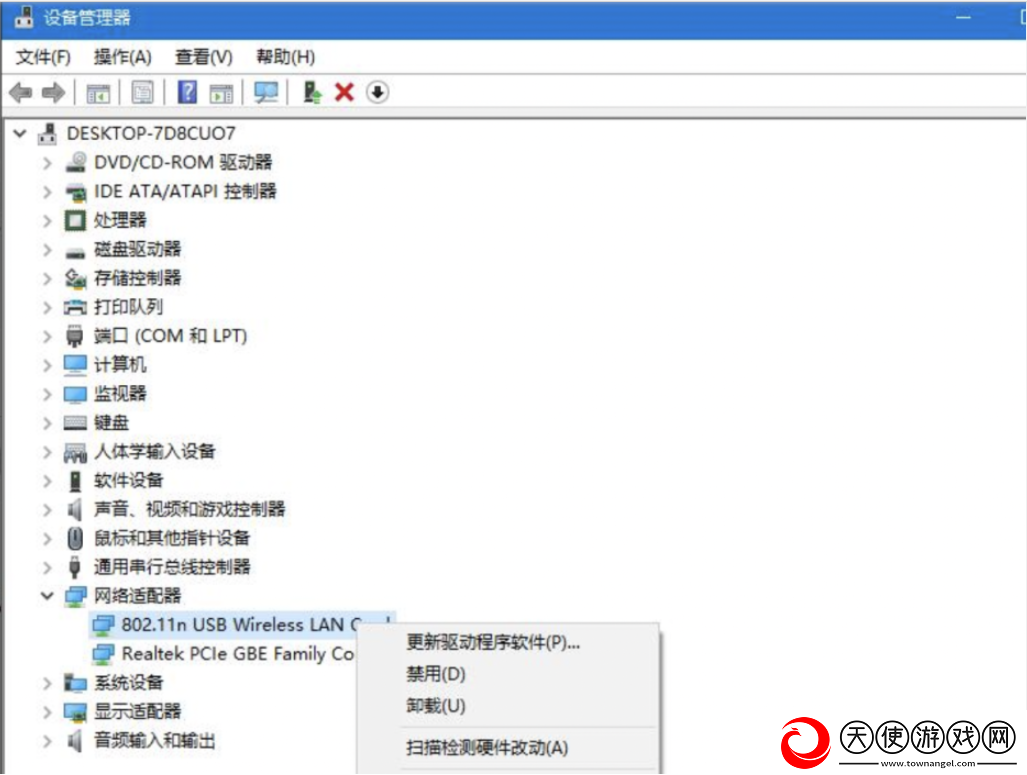Select the 通用串行总线控制器 label

tap(172, 567)
